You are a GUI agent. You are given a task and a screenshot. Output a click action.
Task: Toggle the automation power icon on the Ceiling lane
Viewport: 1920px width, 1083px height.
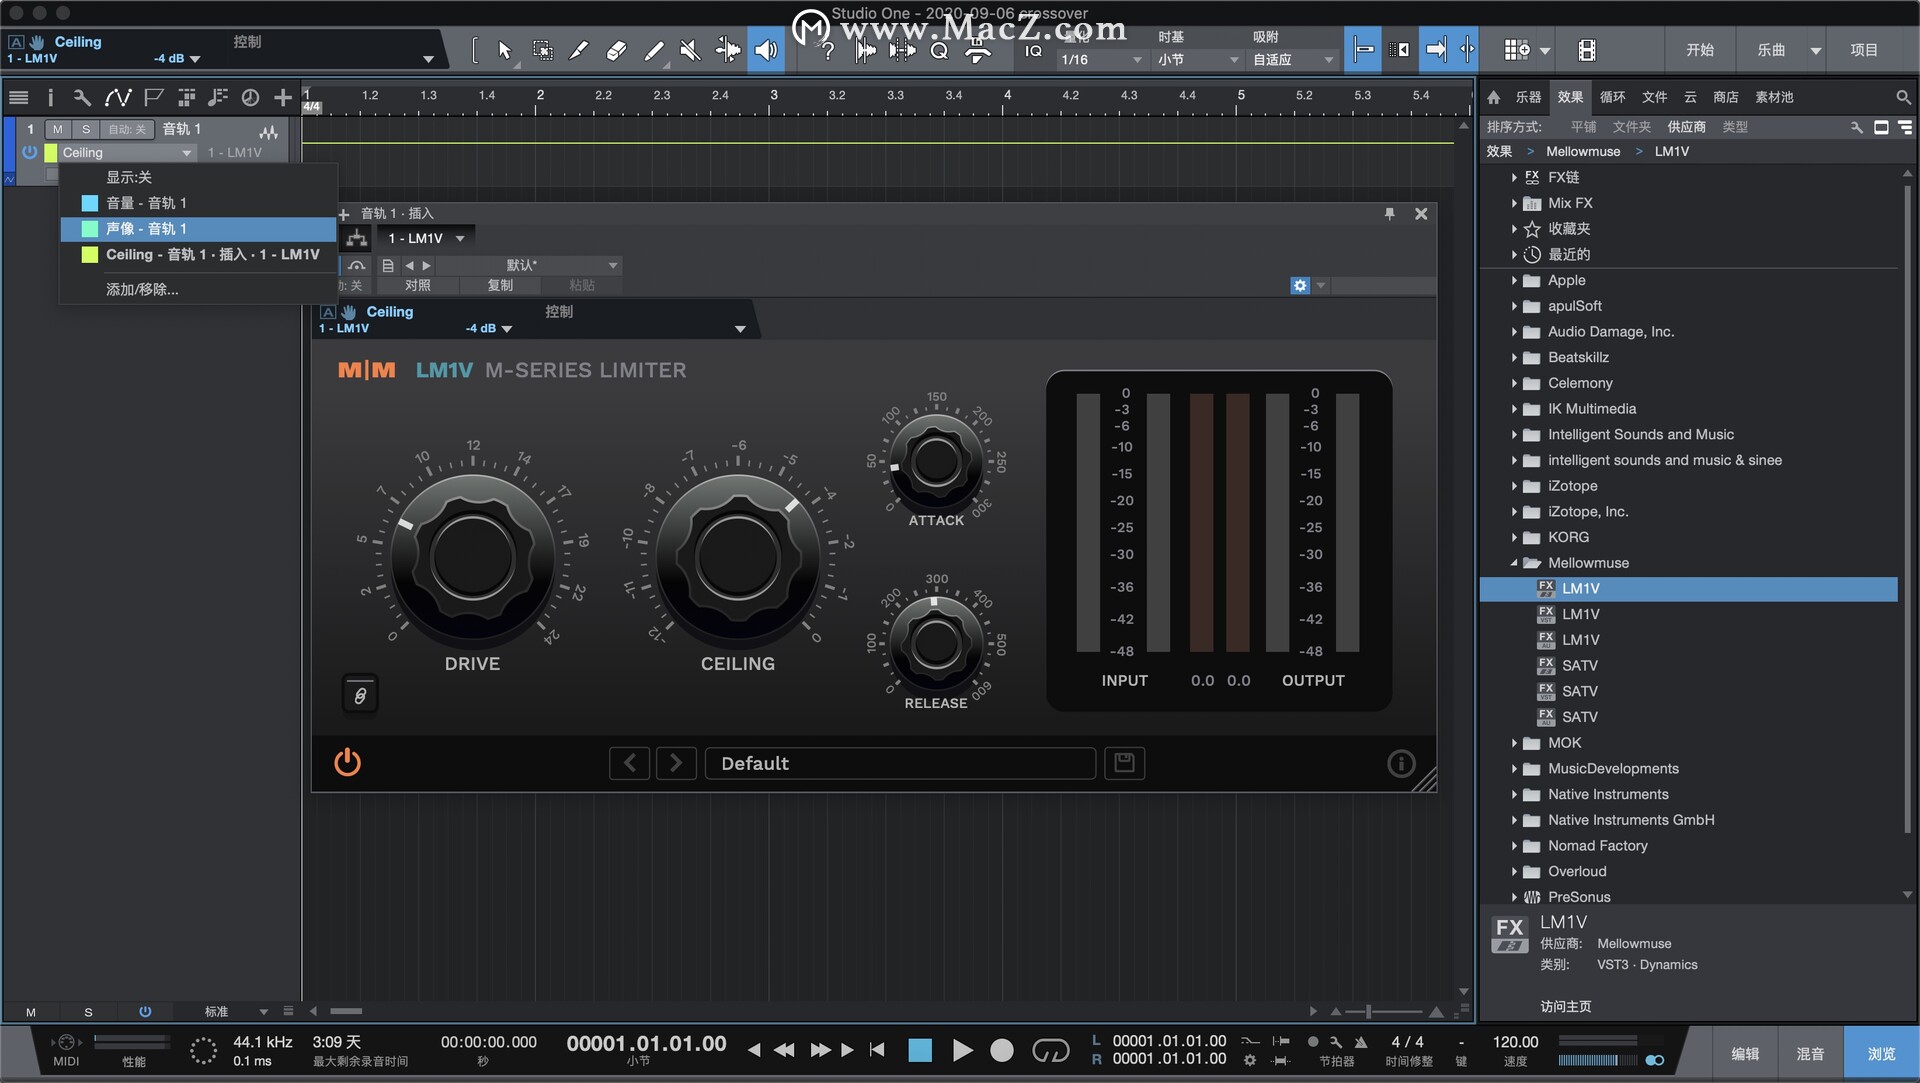pyautogui.click(x=29, y=153)
